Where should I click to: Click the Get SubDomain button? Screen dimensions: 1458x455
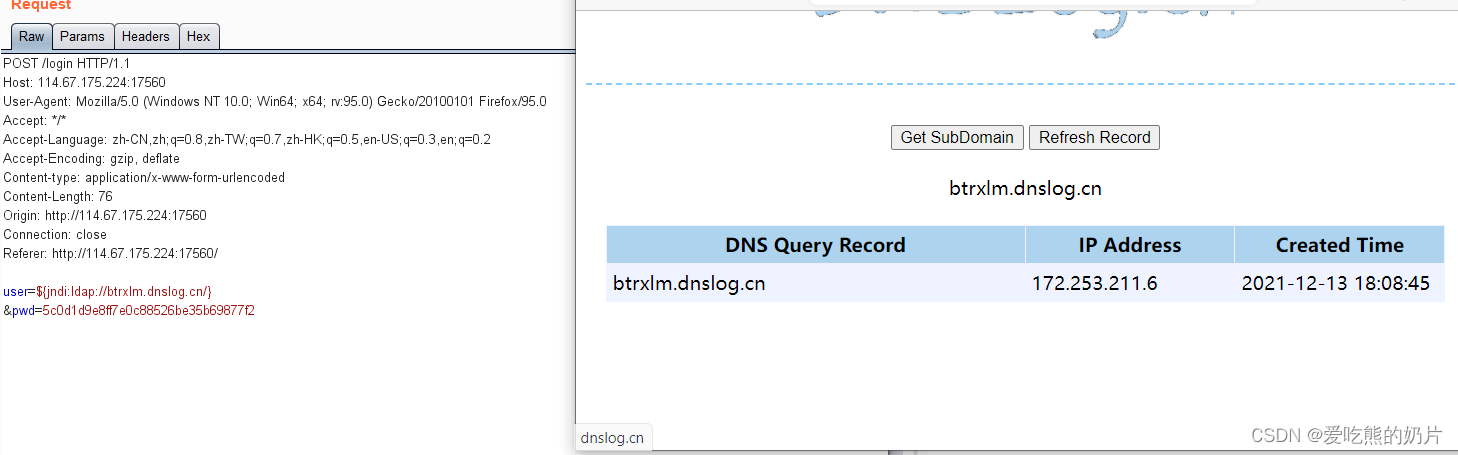(957, 138)
